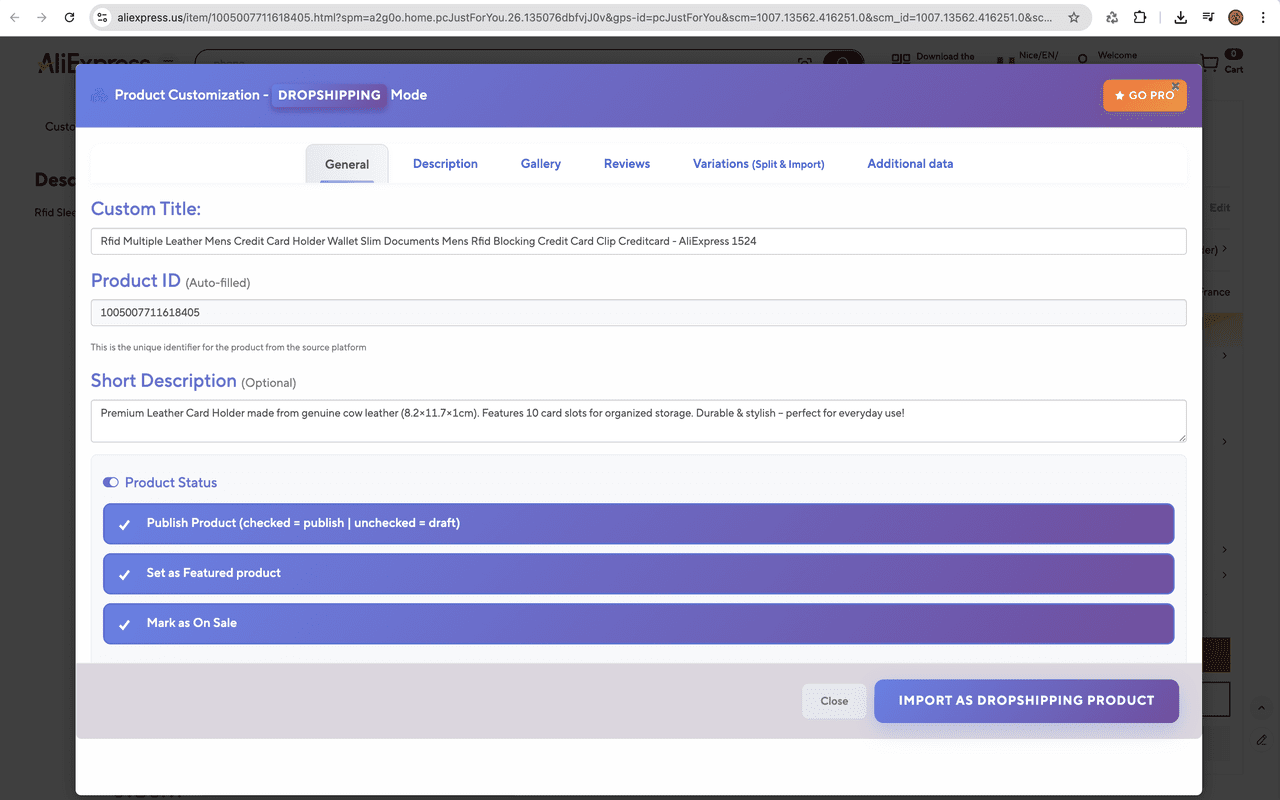Open the Description tab
Image resolution: width=1280 pixels, height=800 pixels.
pyautogui.click(x=445, y=164)
